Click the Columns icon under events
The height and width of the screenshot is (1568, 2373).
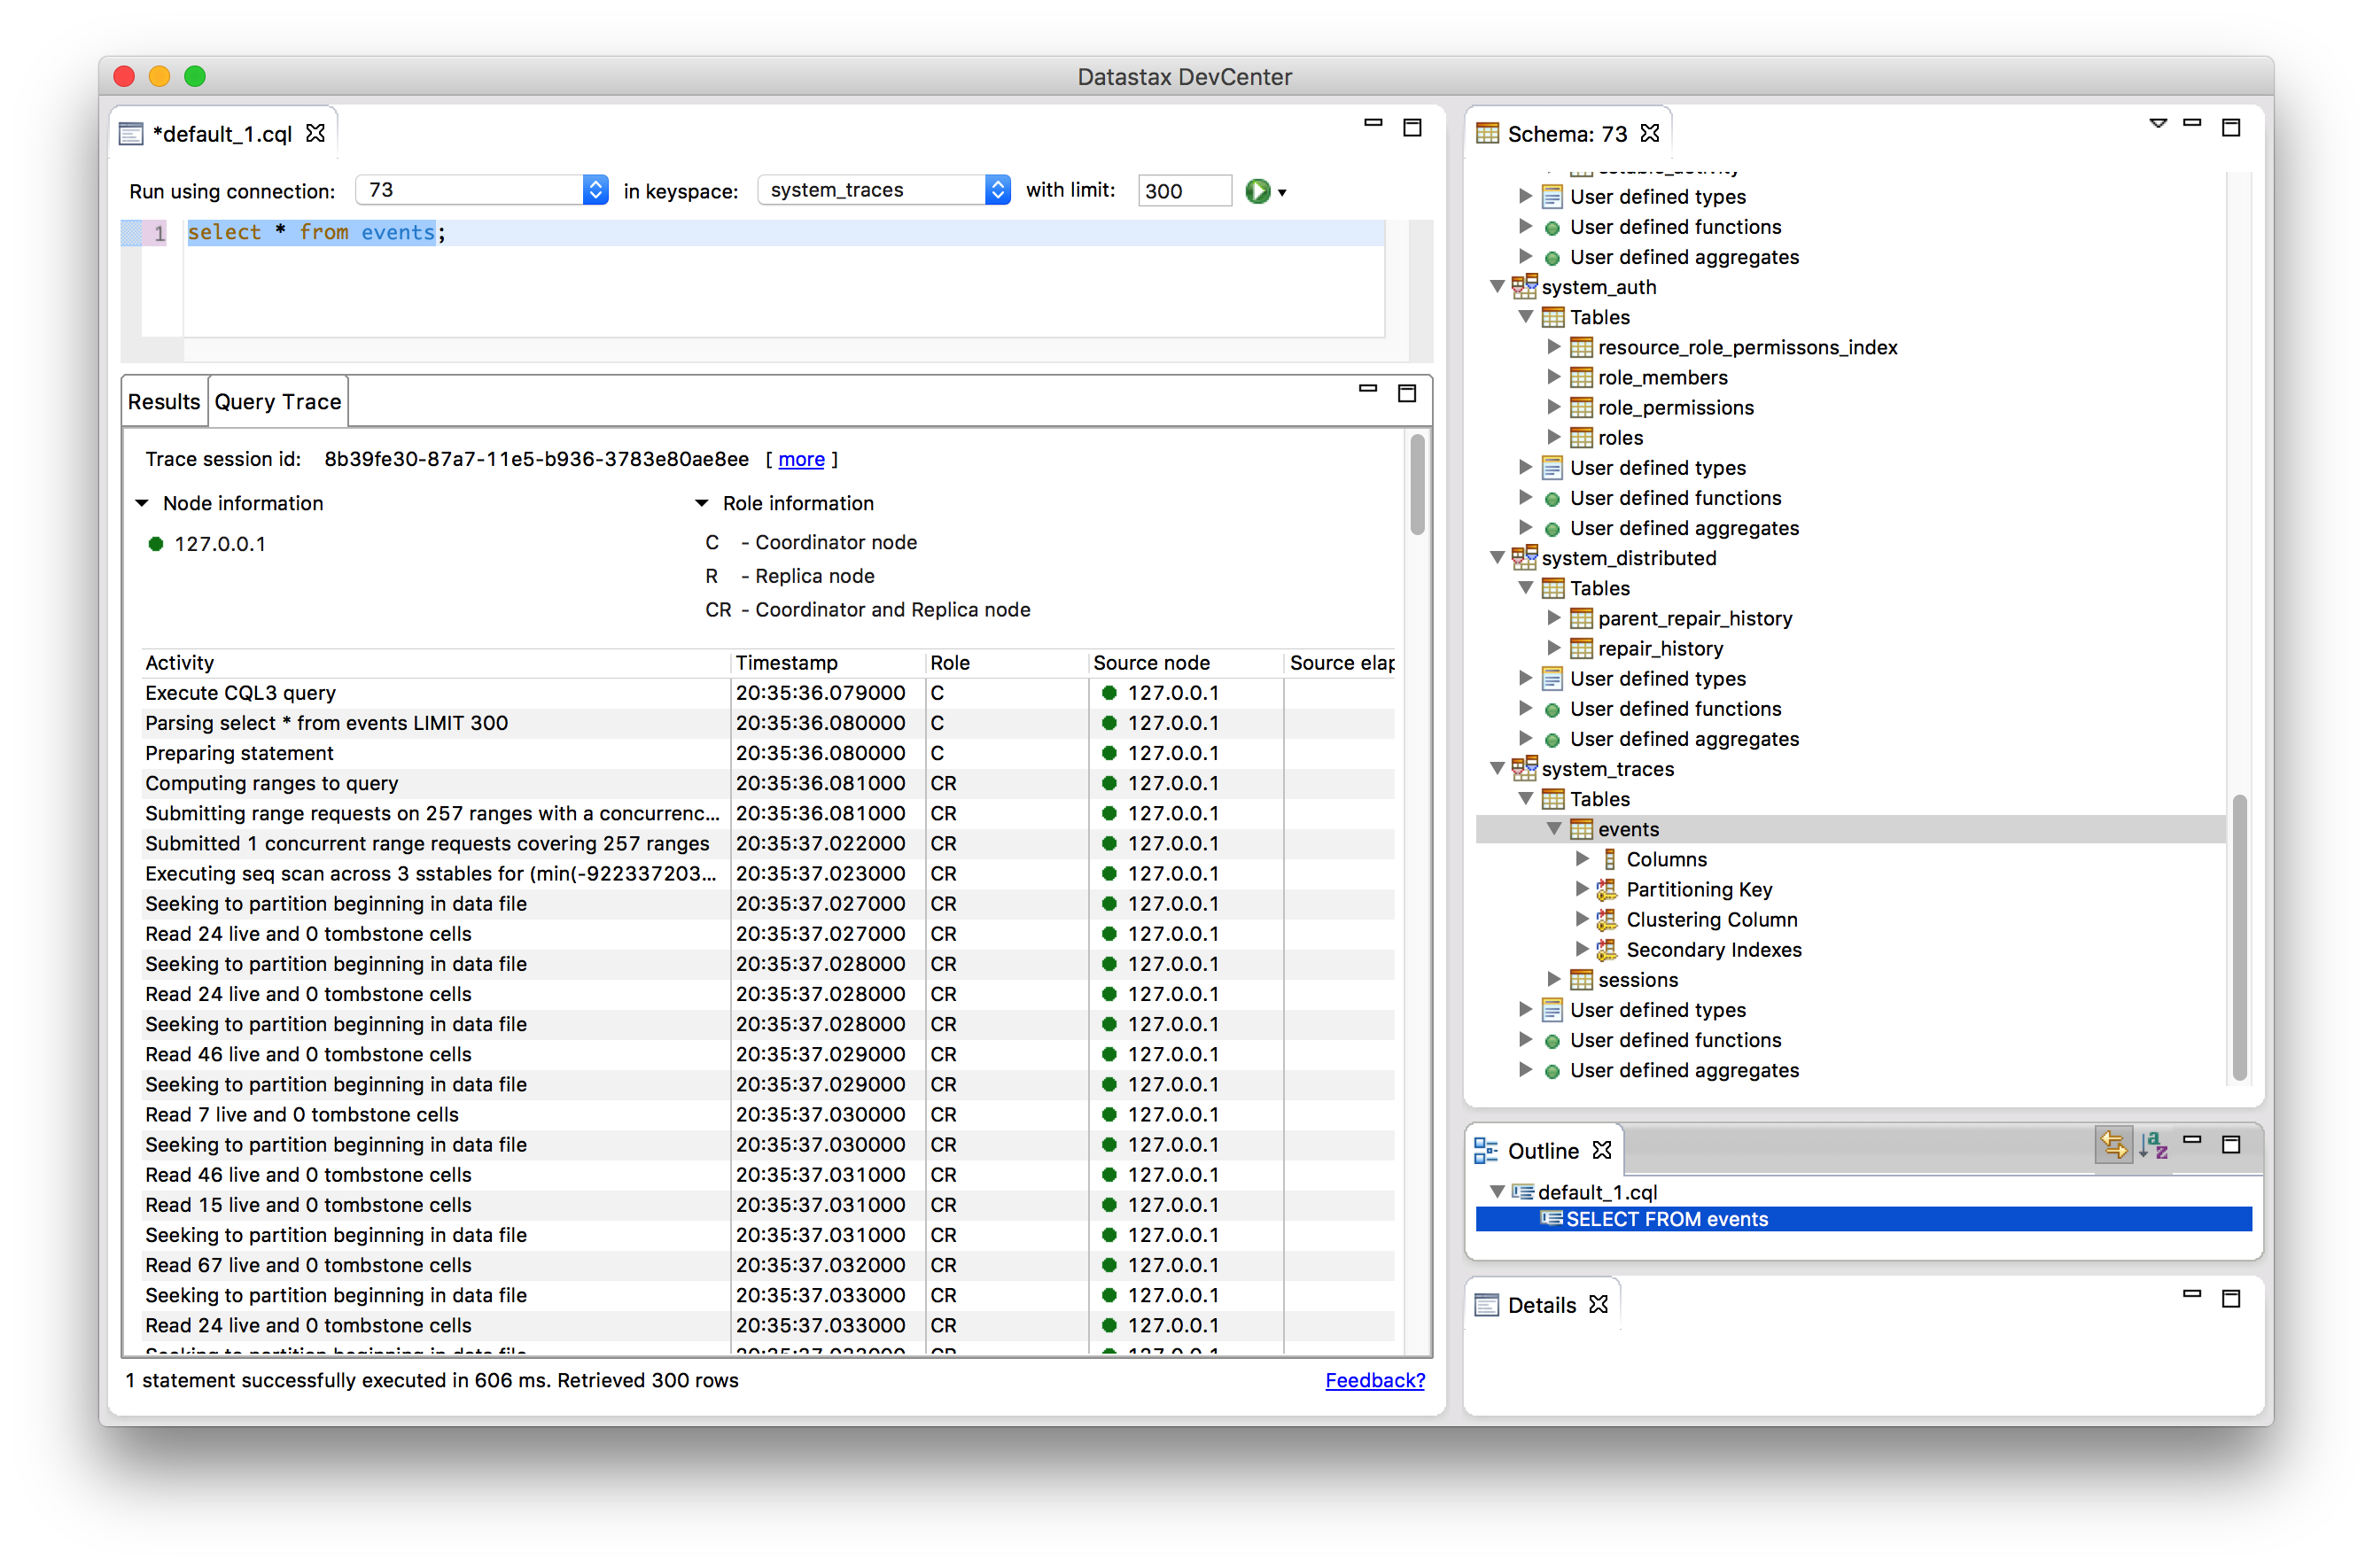click(x=1609, y=859)
